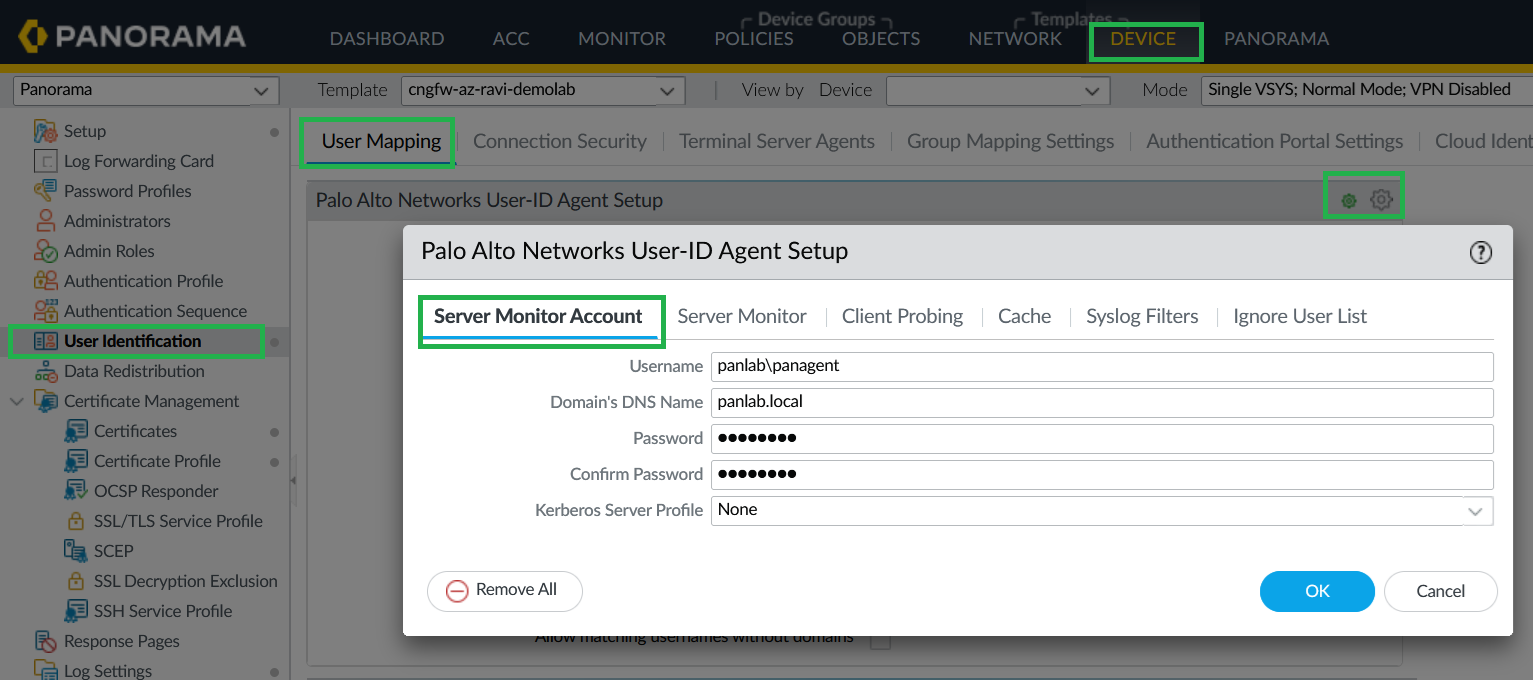Click the OK button

(1317, 591)
